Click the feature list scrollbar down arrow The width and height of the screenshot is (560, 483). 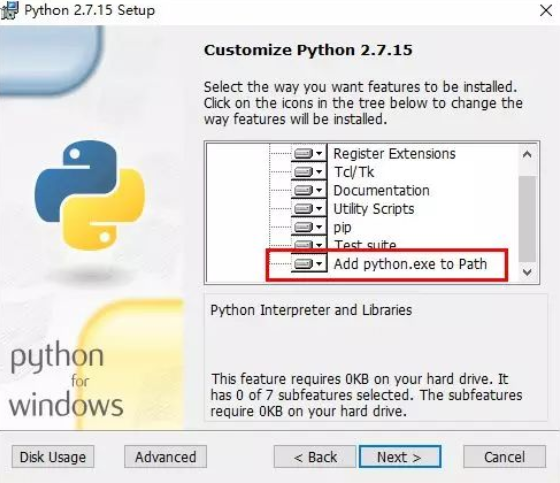(x=527, y=272)
